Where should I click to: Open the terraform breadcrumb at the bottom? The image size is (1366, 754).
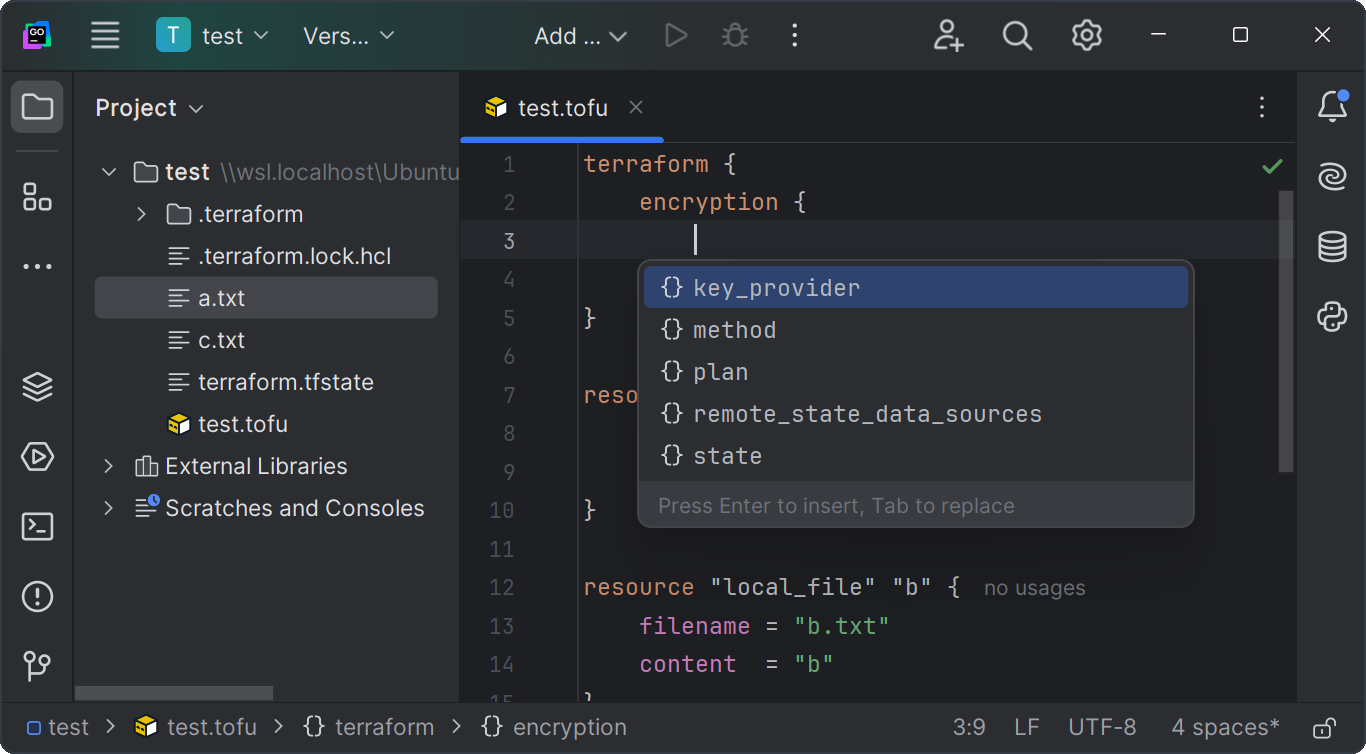[x=381, y=727]
